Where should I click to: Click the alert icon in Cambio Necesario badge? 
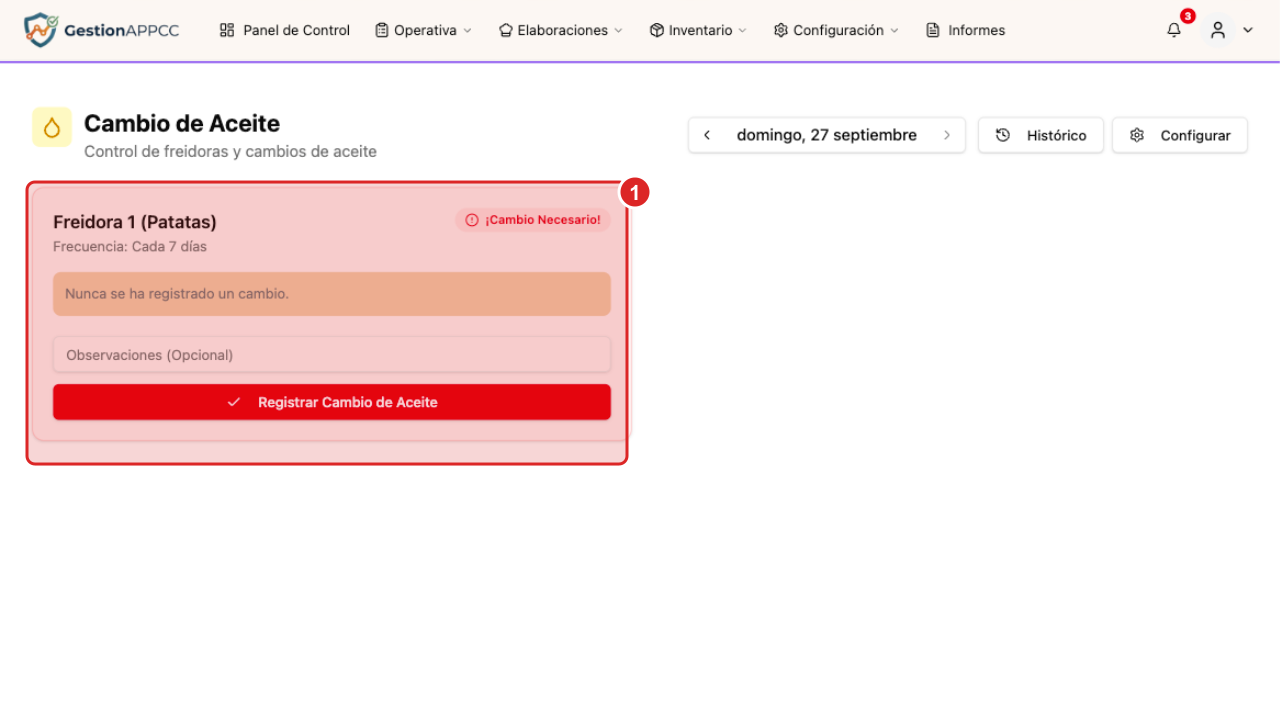(x=472, y=220)
